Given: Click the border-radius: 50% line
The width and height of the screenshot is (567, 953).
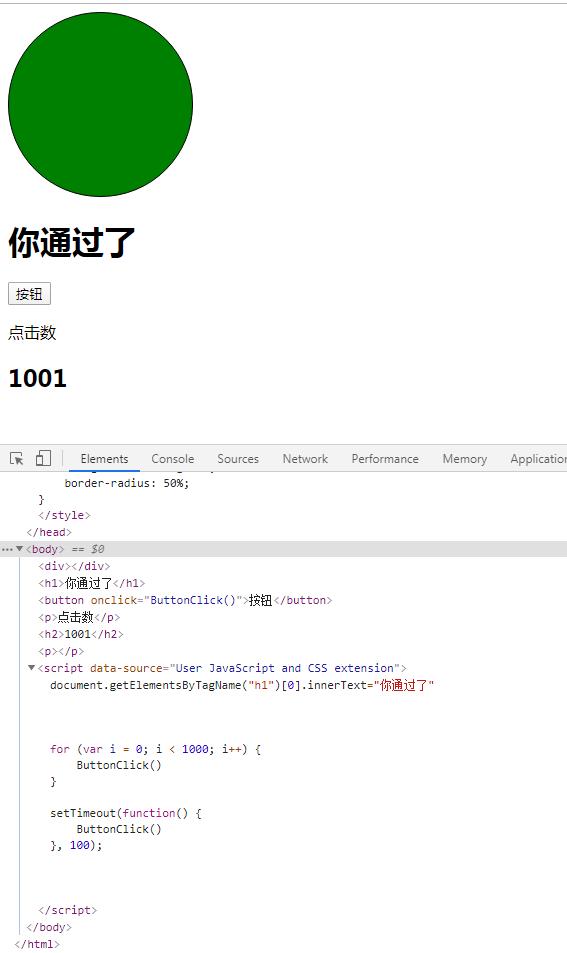Looking at the screenshot, I should (127, 484).
